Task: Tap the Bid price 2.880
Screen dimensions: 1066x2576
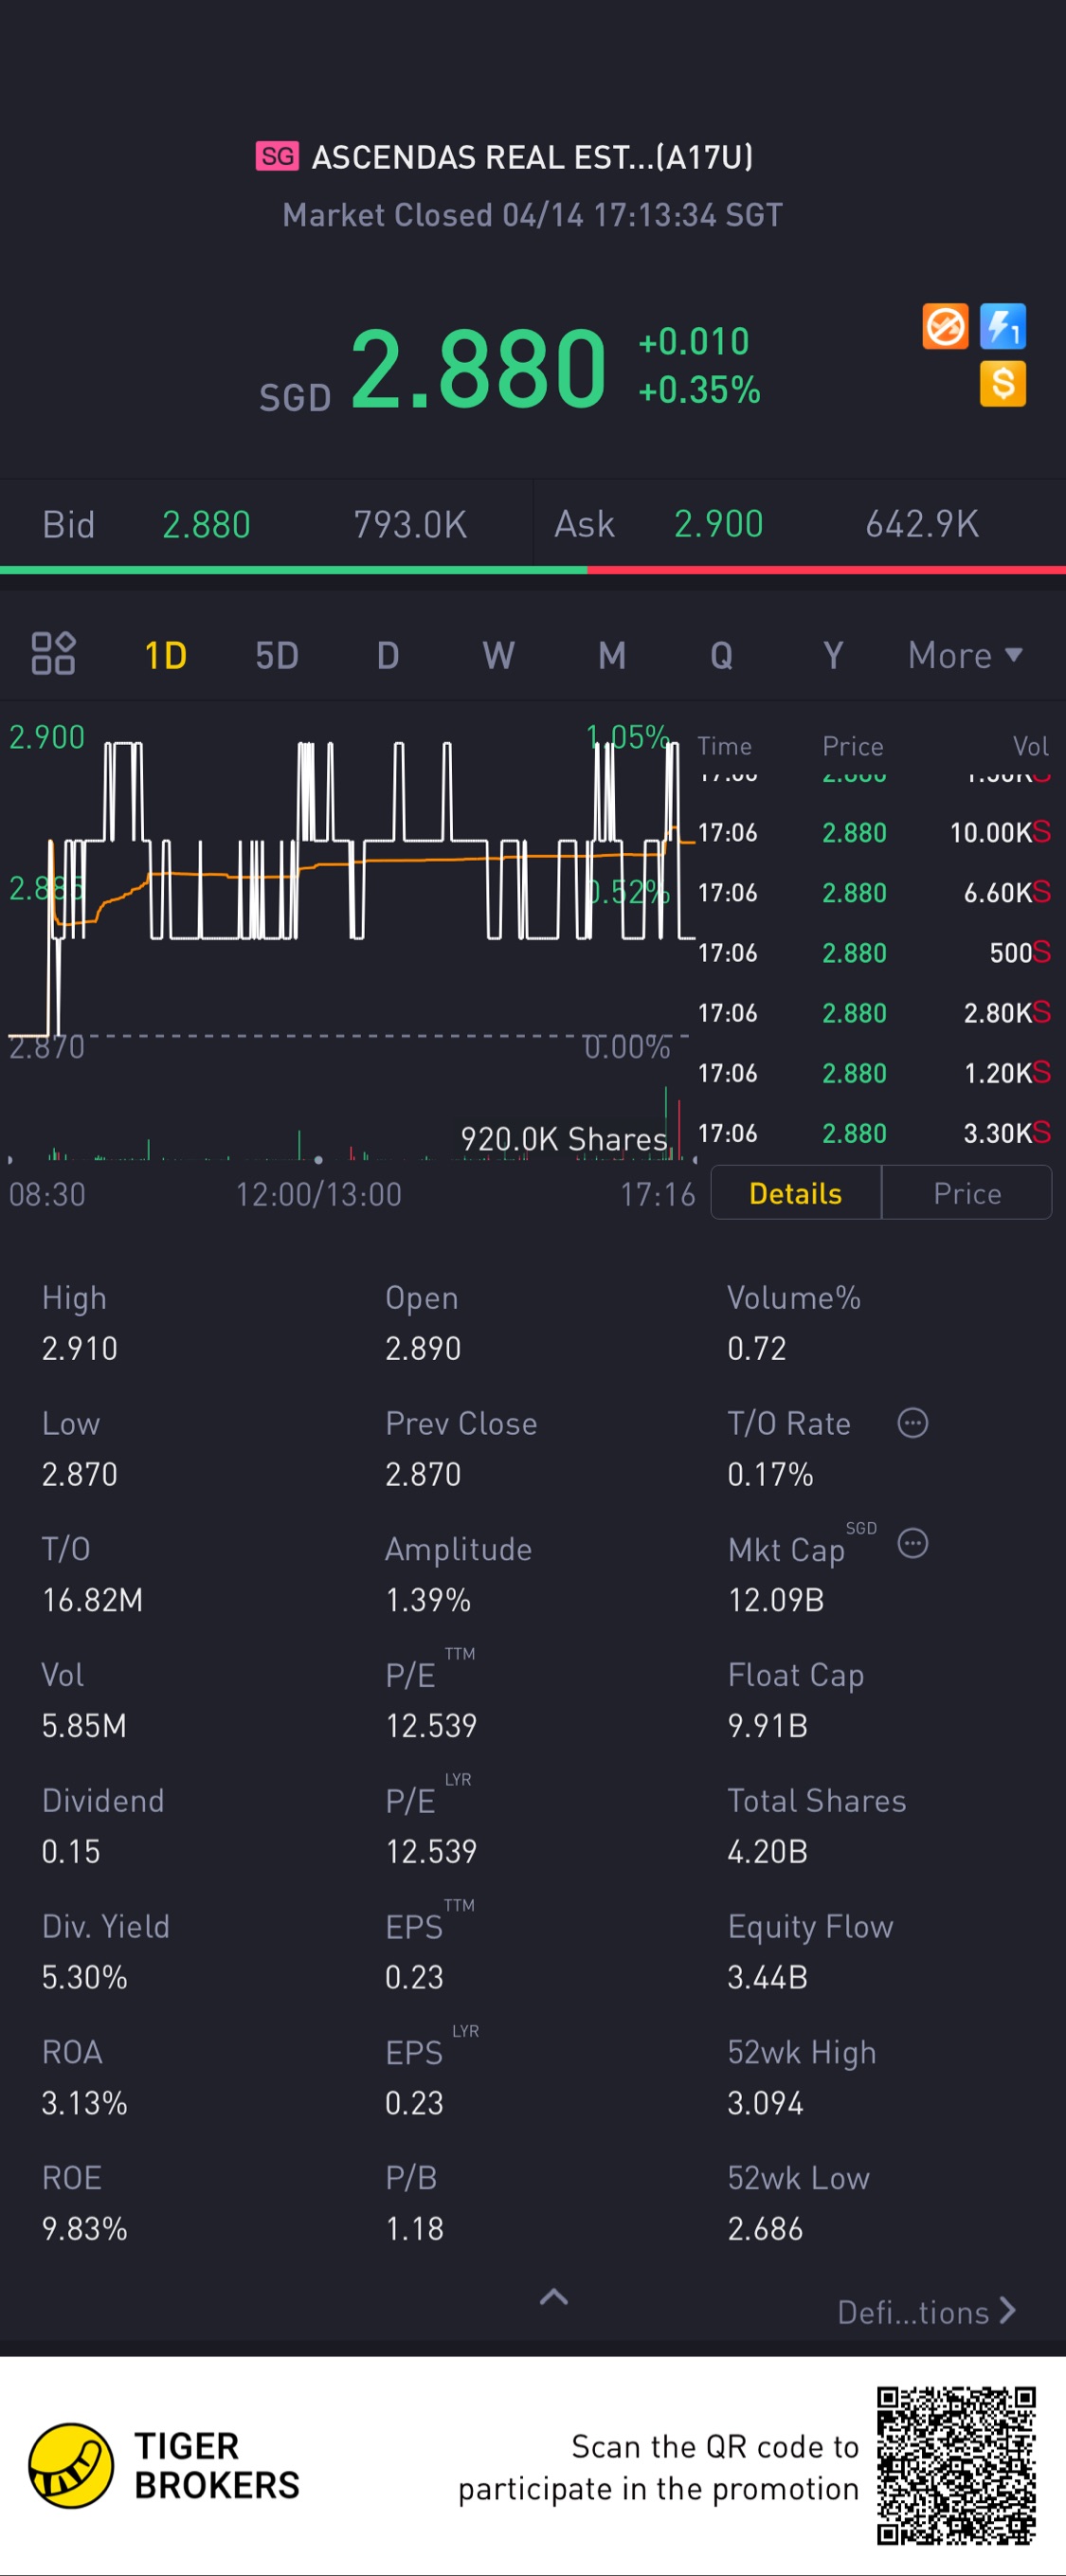Action: click(206, 525)
